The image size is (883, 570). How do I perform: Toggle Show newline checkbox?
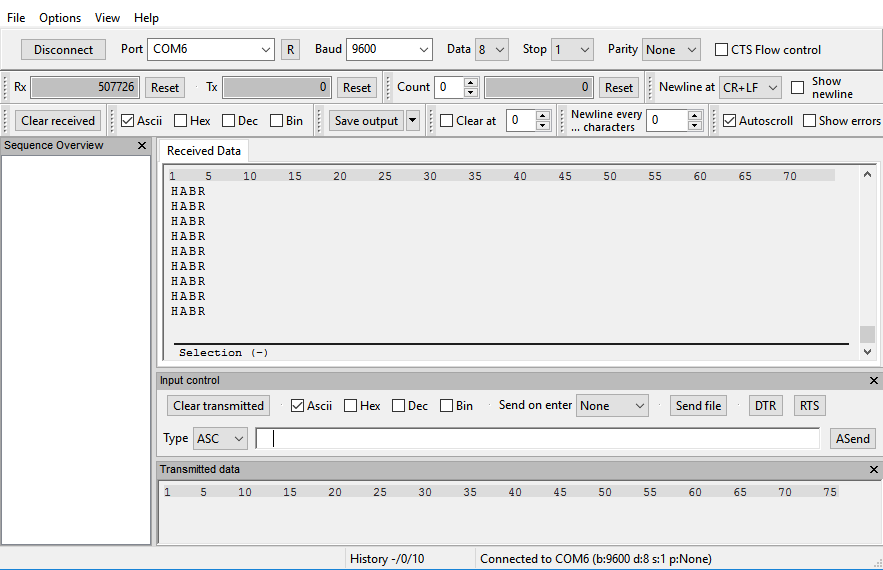pyautogui.click(x=797, y=87)
